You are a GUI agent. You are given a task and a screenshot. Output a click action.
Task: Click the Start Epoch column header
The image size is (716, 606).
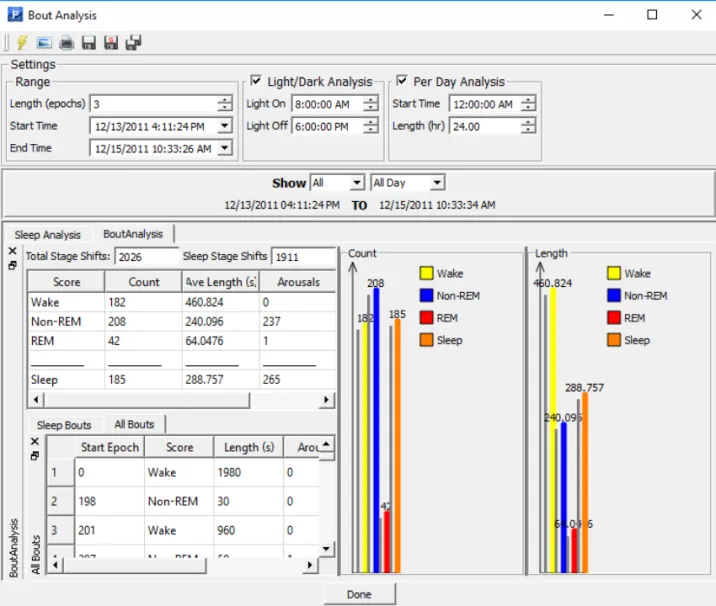pos(110,447)
